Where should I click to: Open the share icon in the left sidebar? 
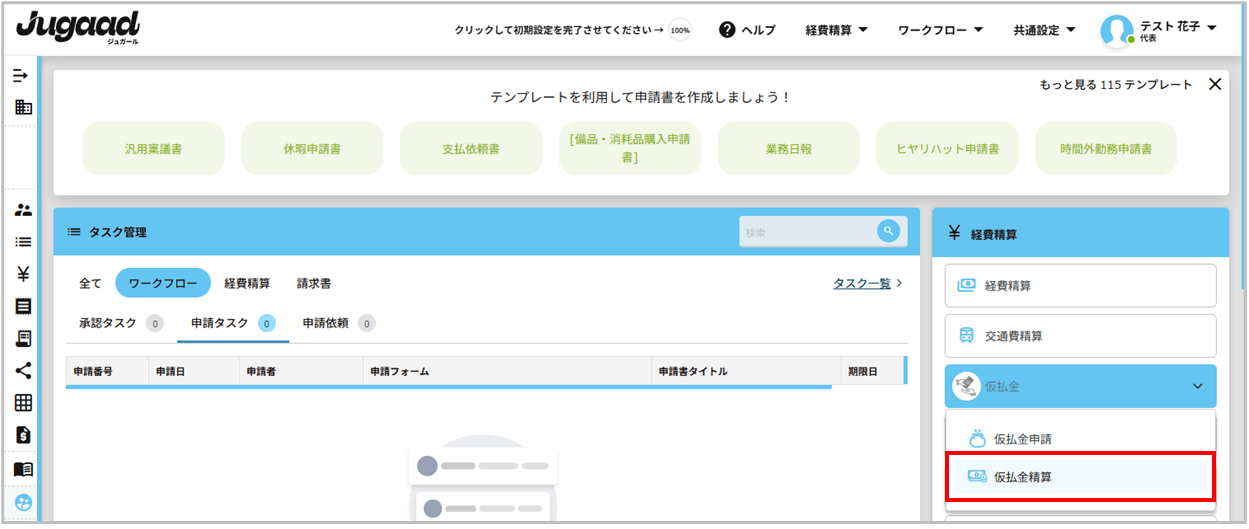(x=23, y=370)
